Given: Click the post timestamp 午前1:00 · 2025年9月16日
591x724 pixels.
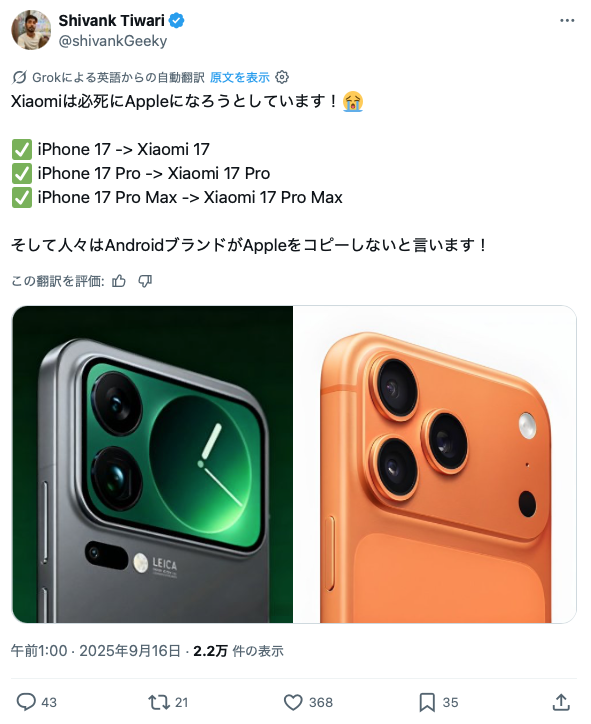Looking at the screenshot, I should coord(96,651).
